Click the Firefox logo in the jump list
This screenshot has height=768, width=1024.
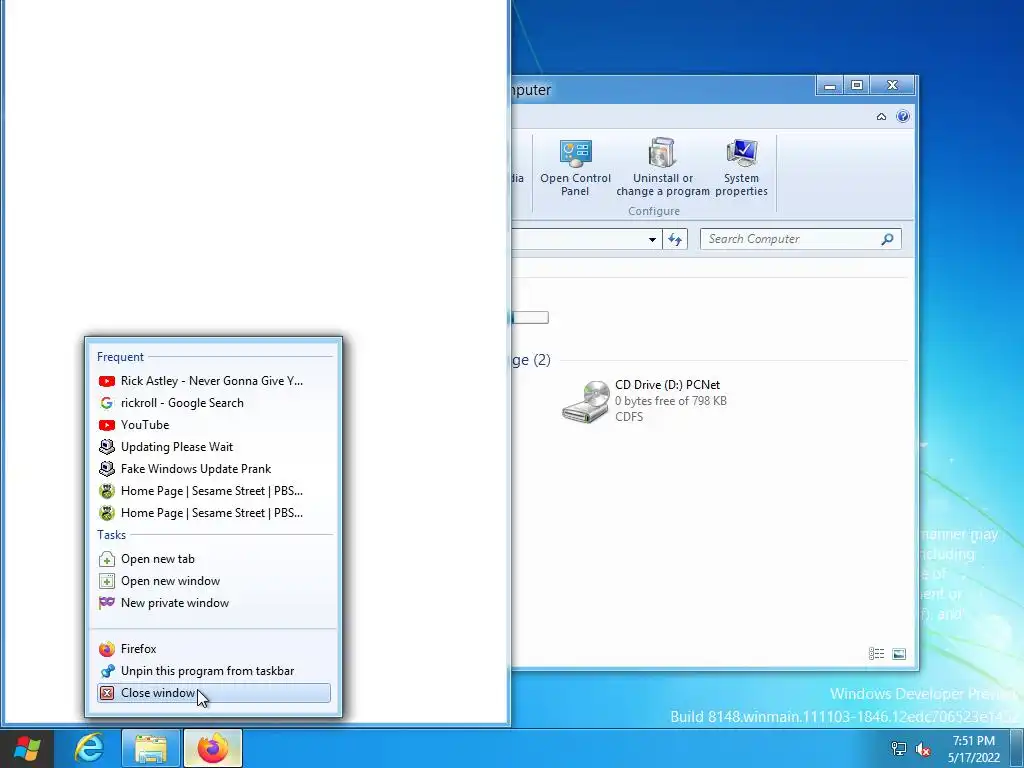[106, 649]
